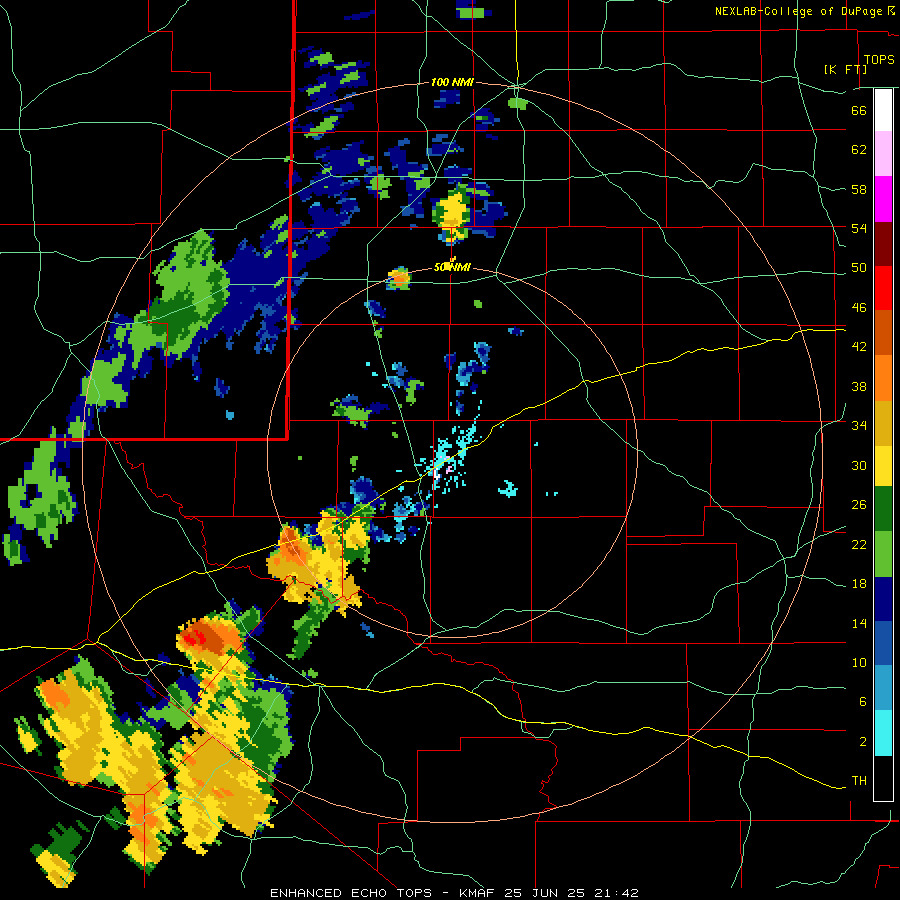
Task: Click the "42" legend value
Action: tap(859, 347)
